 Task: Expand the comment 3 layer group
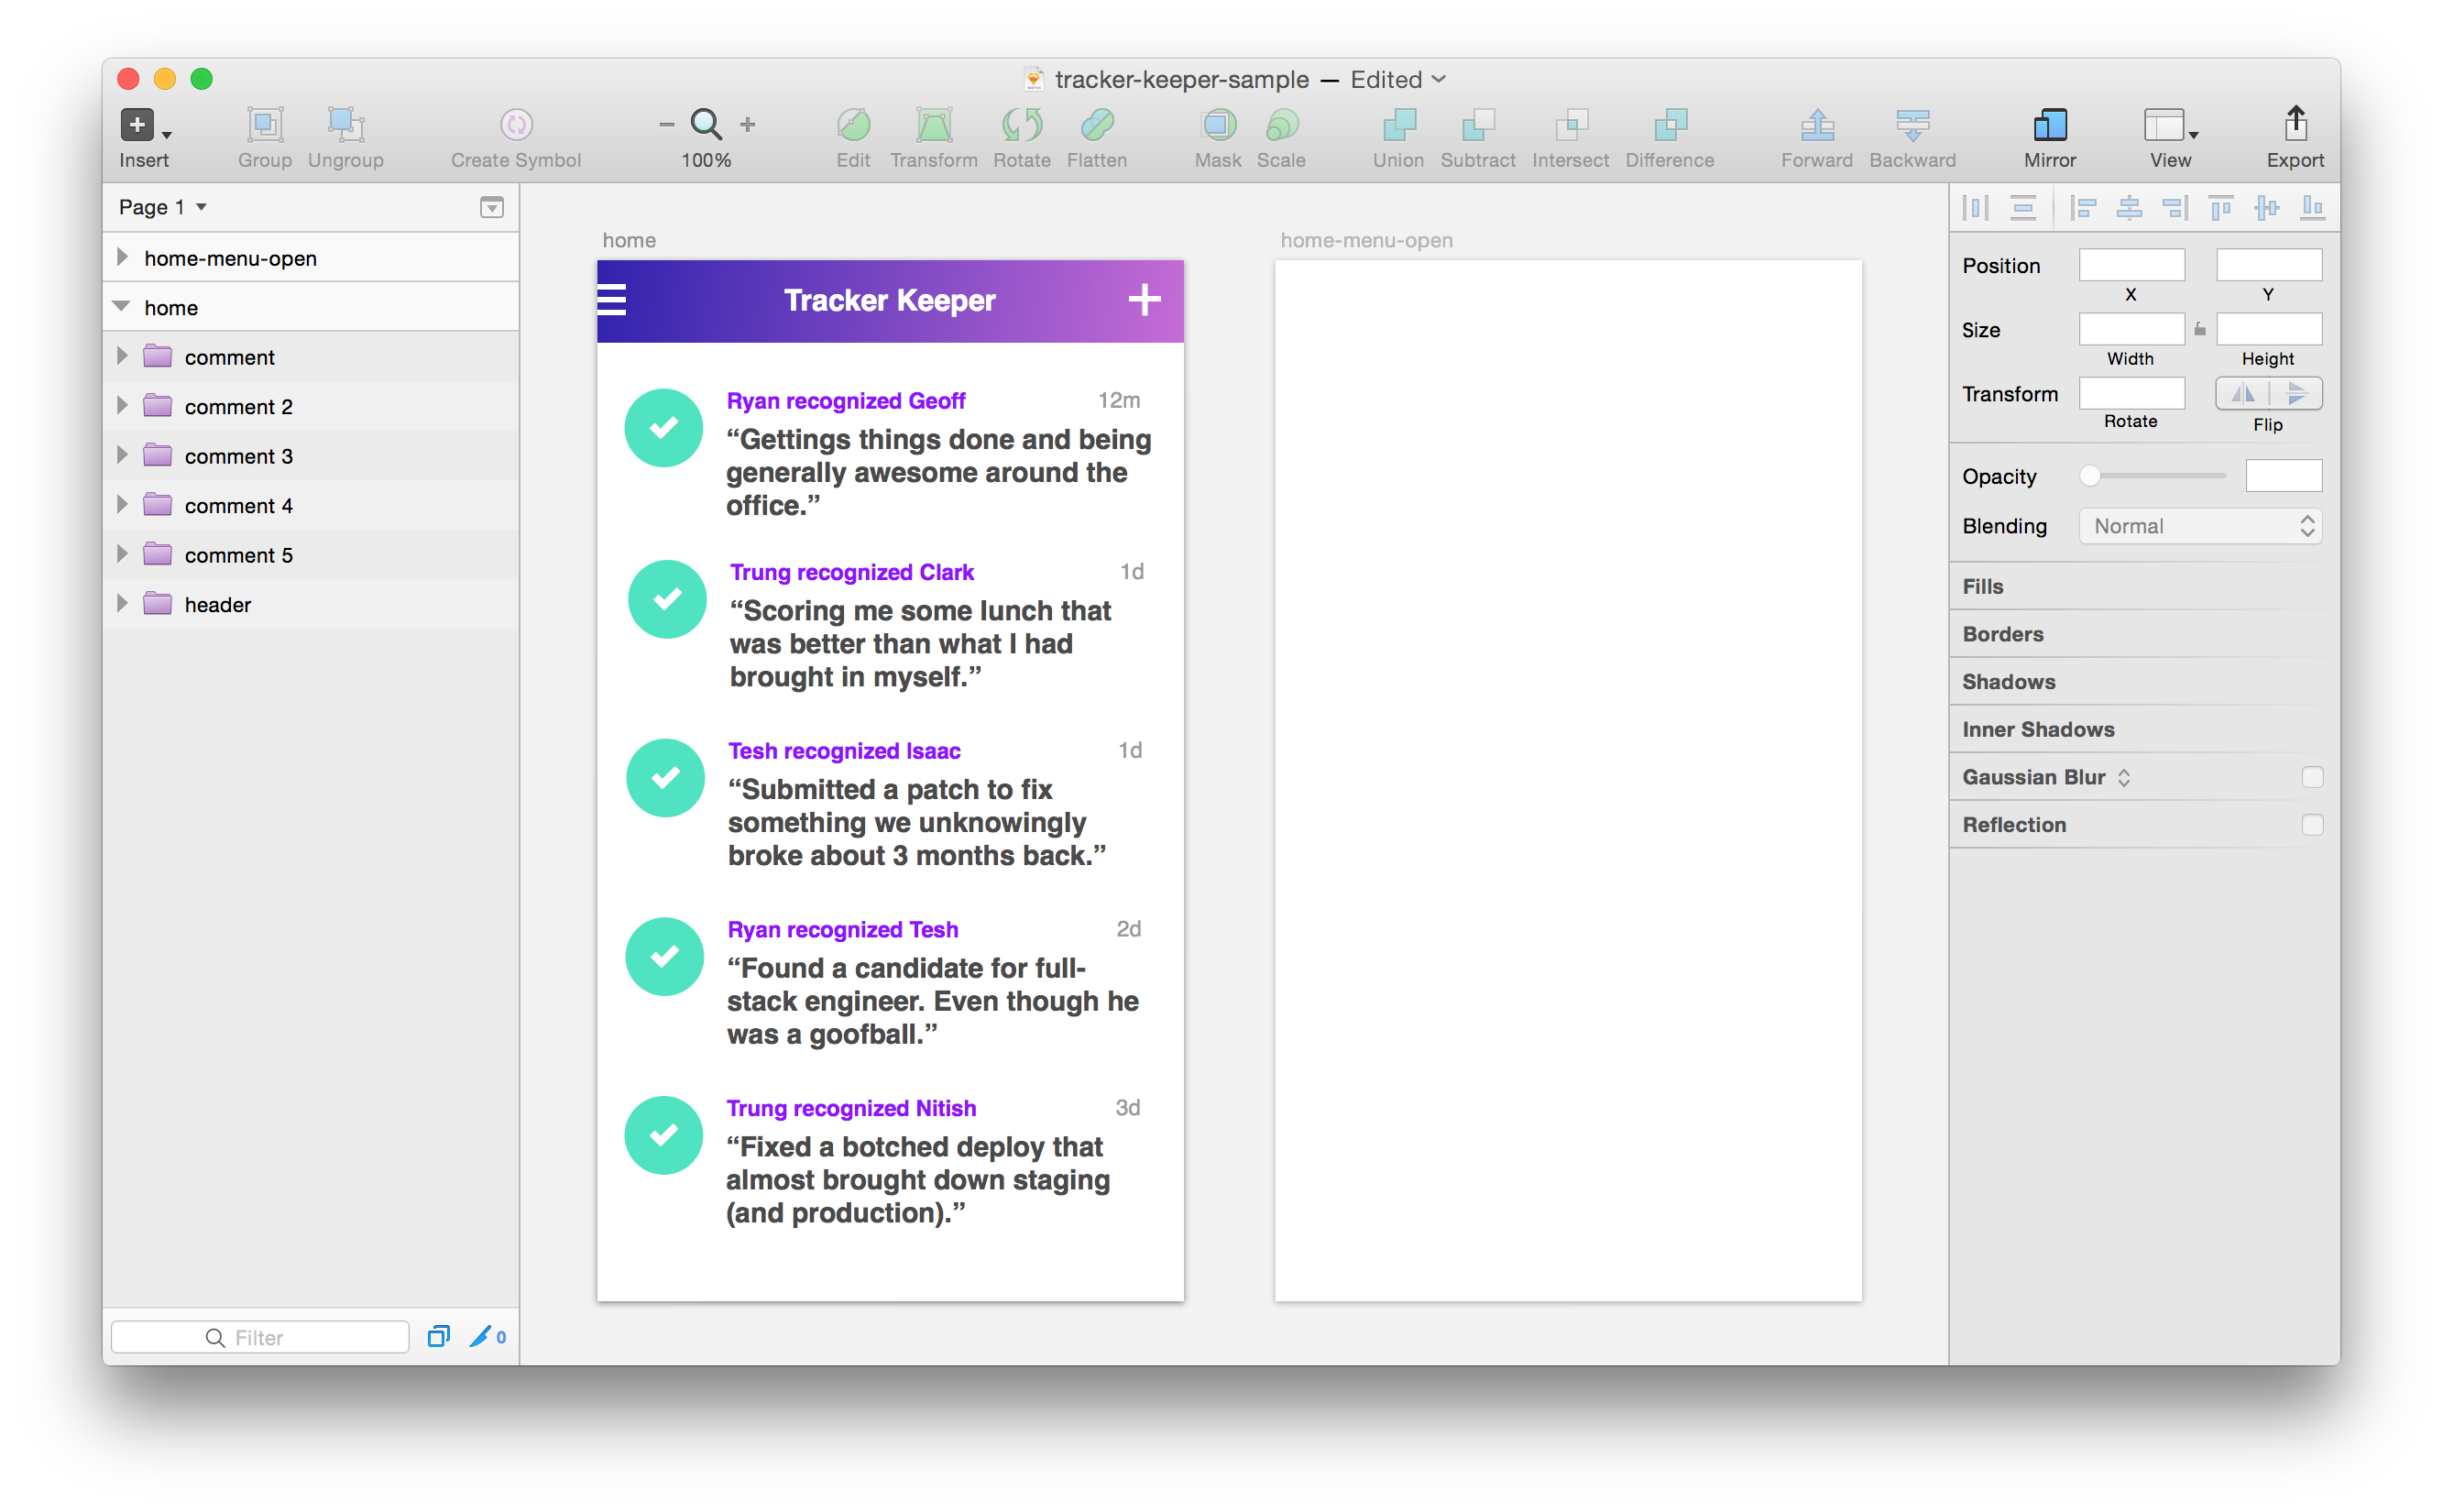(122, 456)
